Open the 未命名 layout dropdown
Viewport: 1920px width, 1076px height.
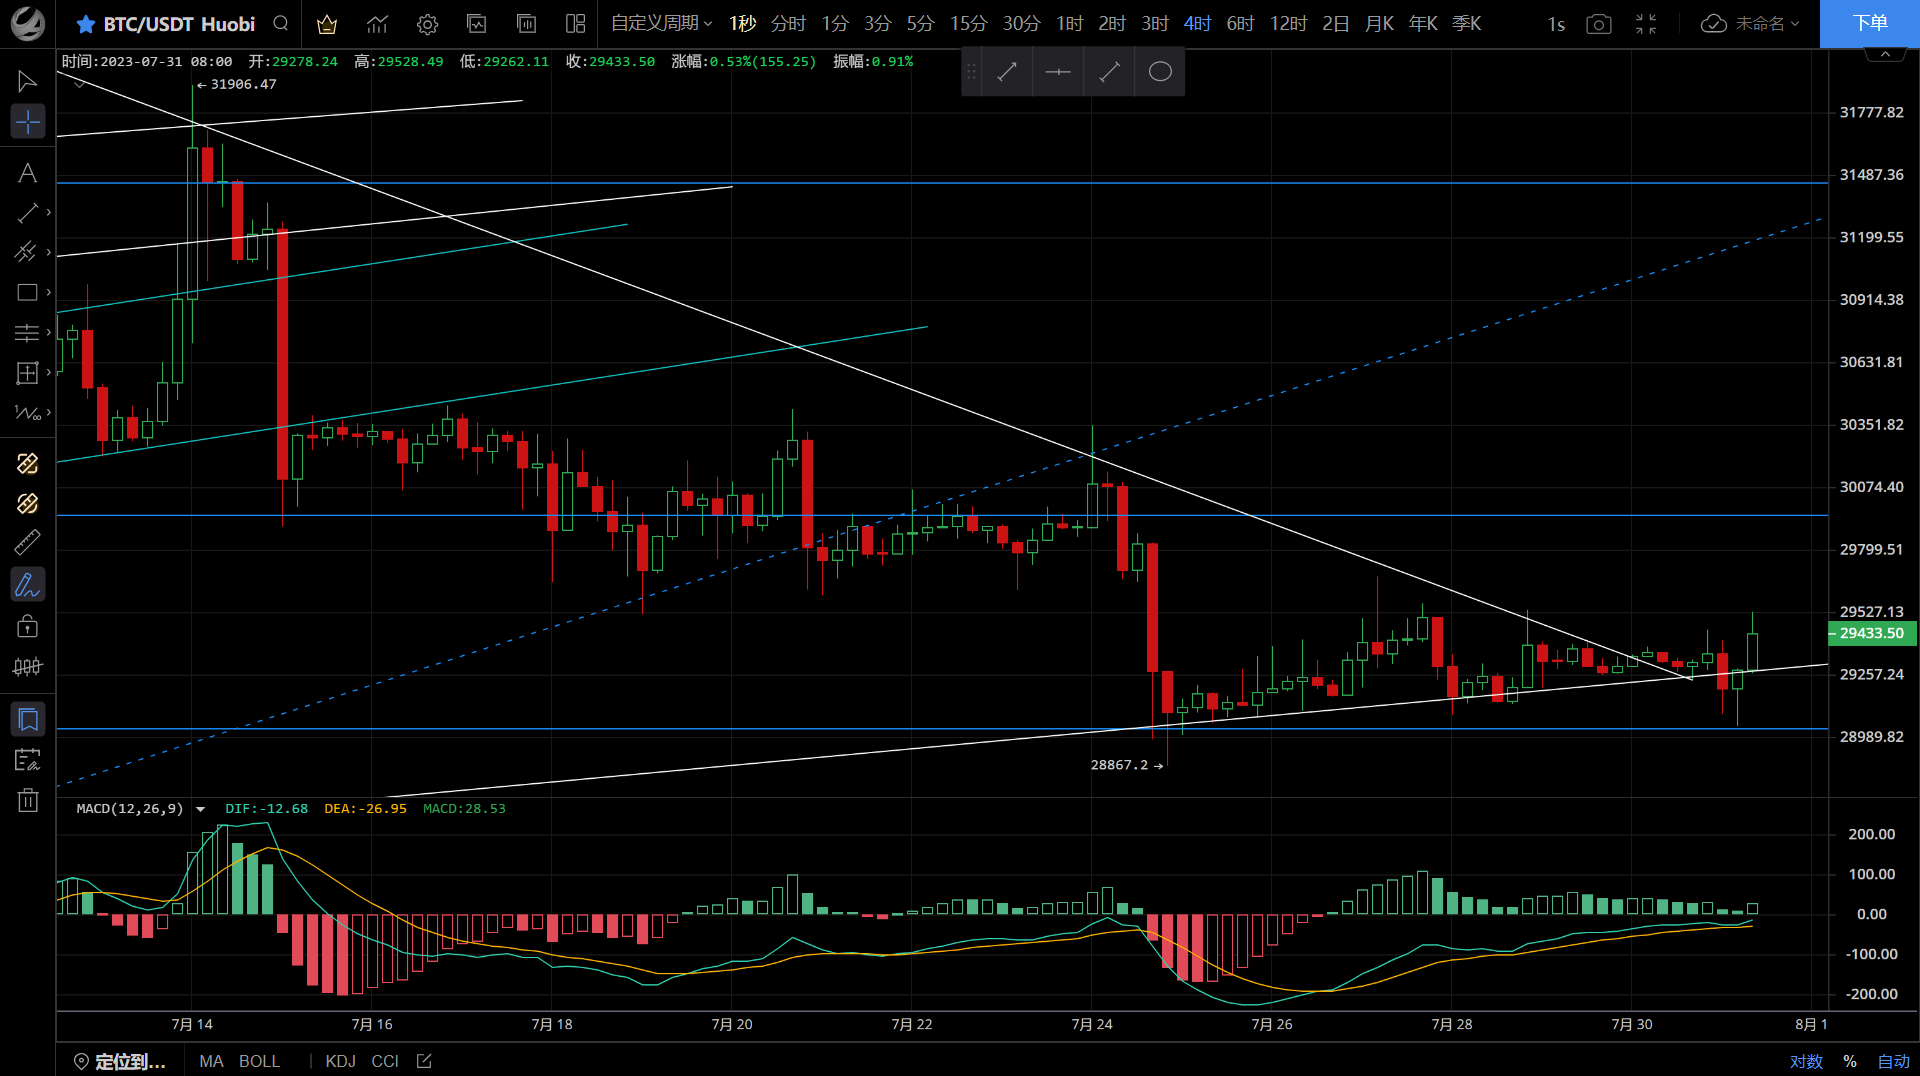coord(1750,24)
